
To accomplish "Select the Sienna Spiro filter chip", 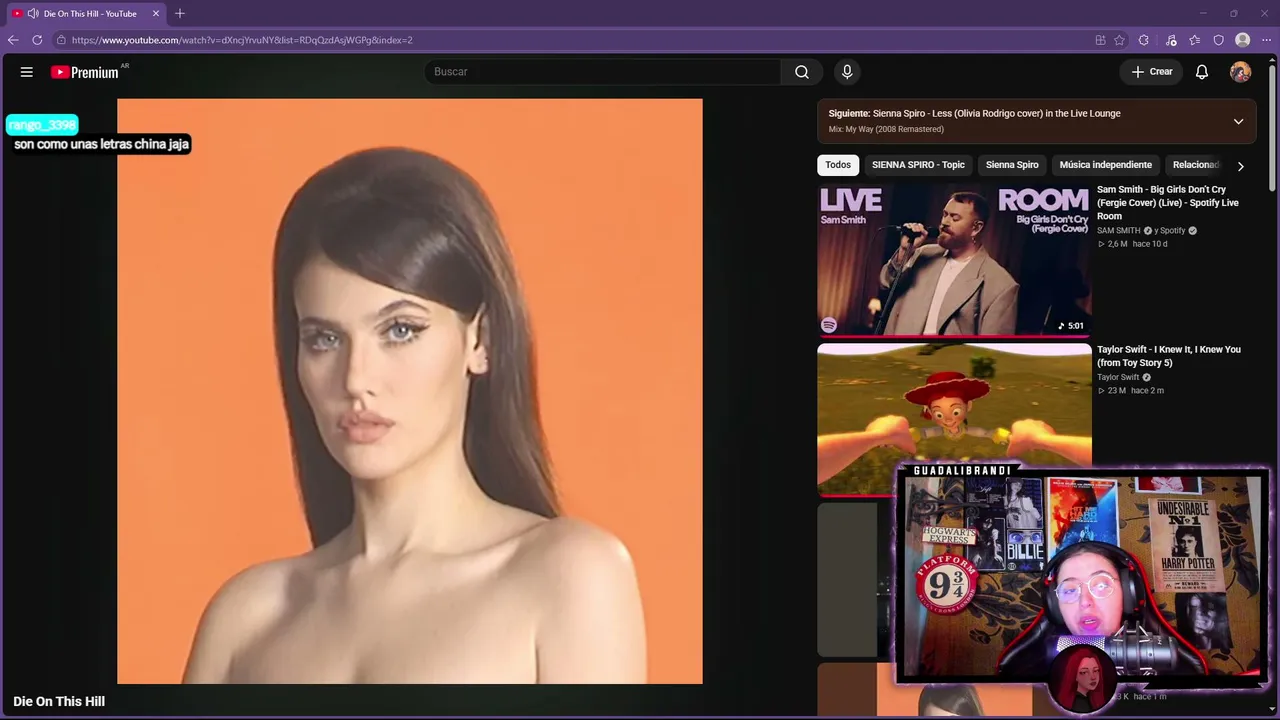I will click(x=1012, y=165).
